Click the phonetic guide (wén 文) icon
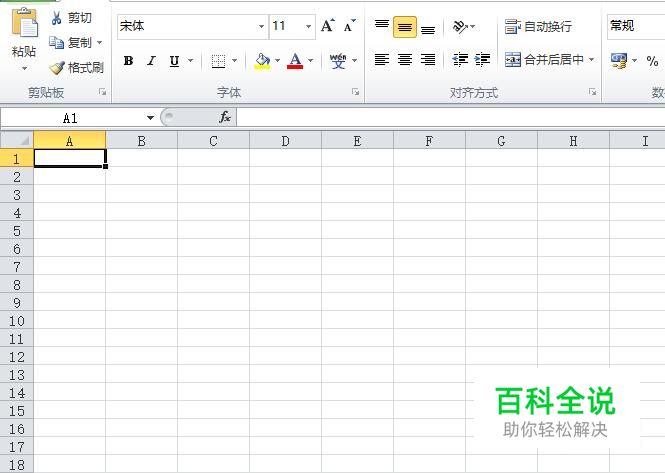Viewport: 665px width, 473px height. click(x=338, y=61)
